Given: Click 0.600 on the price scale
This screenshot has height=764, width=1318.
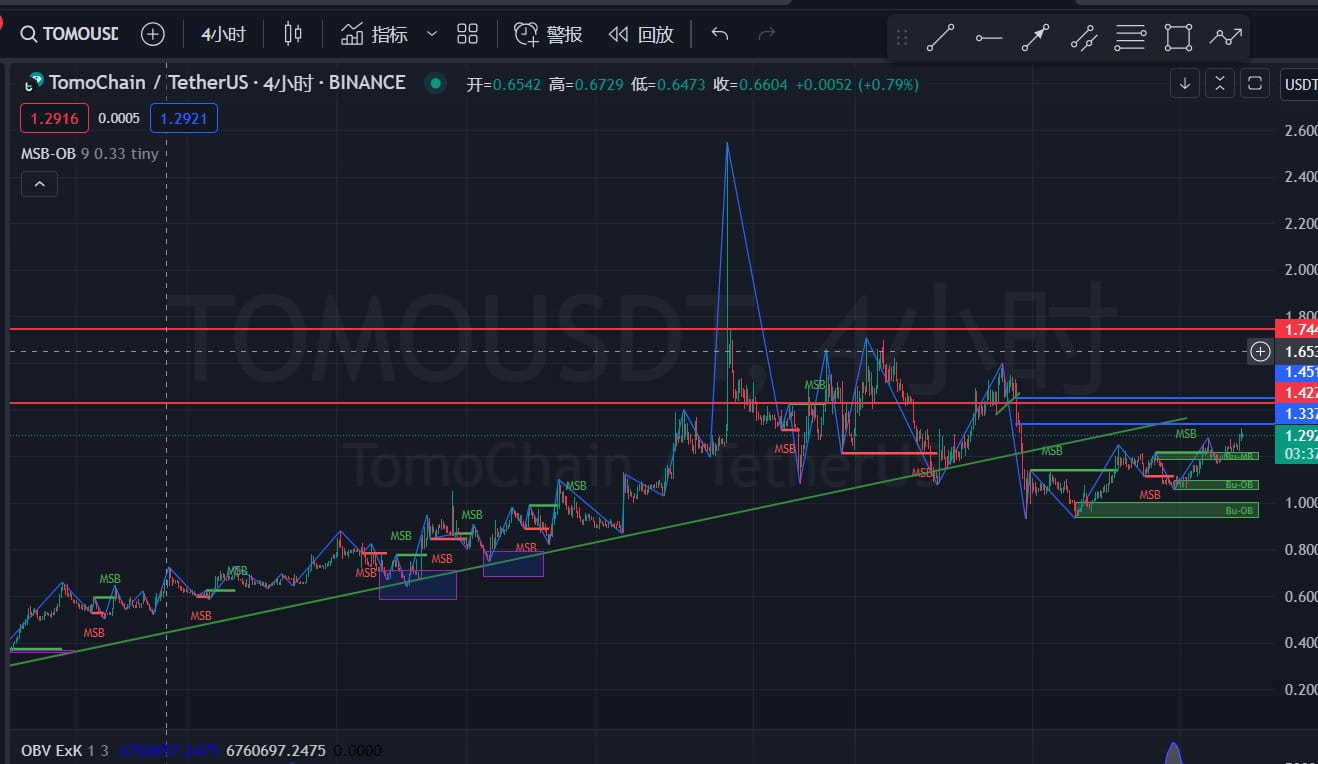Looking at the screenshot, I should tap(1301, 596).
